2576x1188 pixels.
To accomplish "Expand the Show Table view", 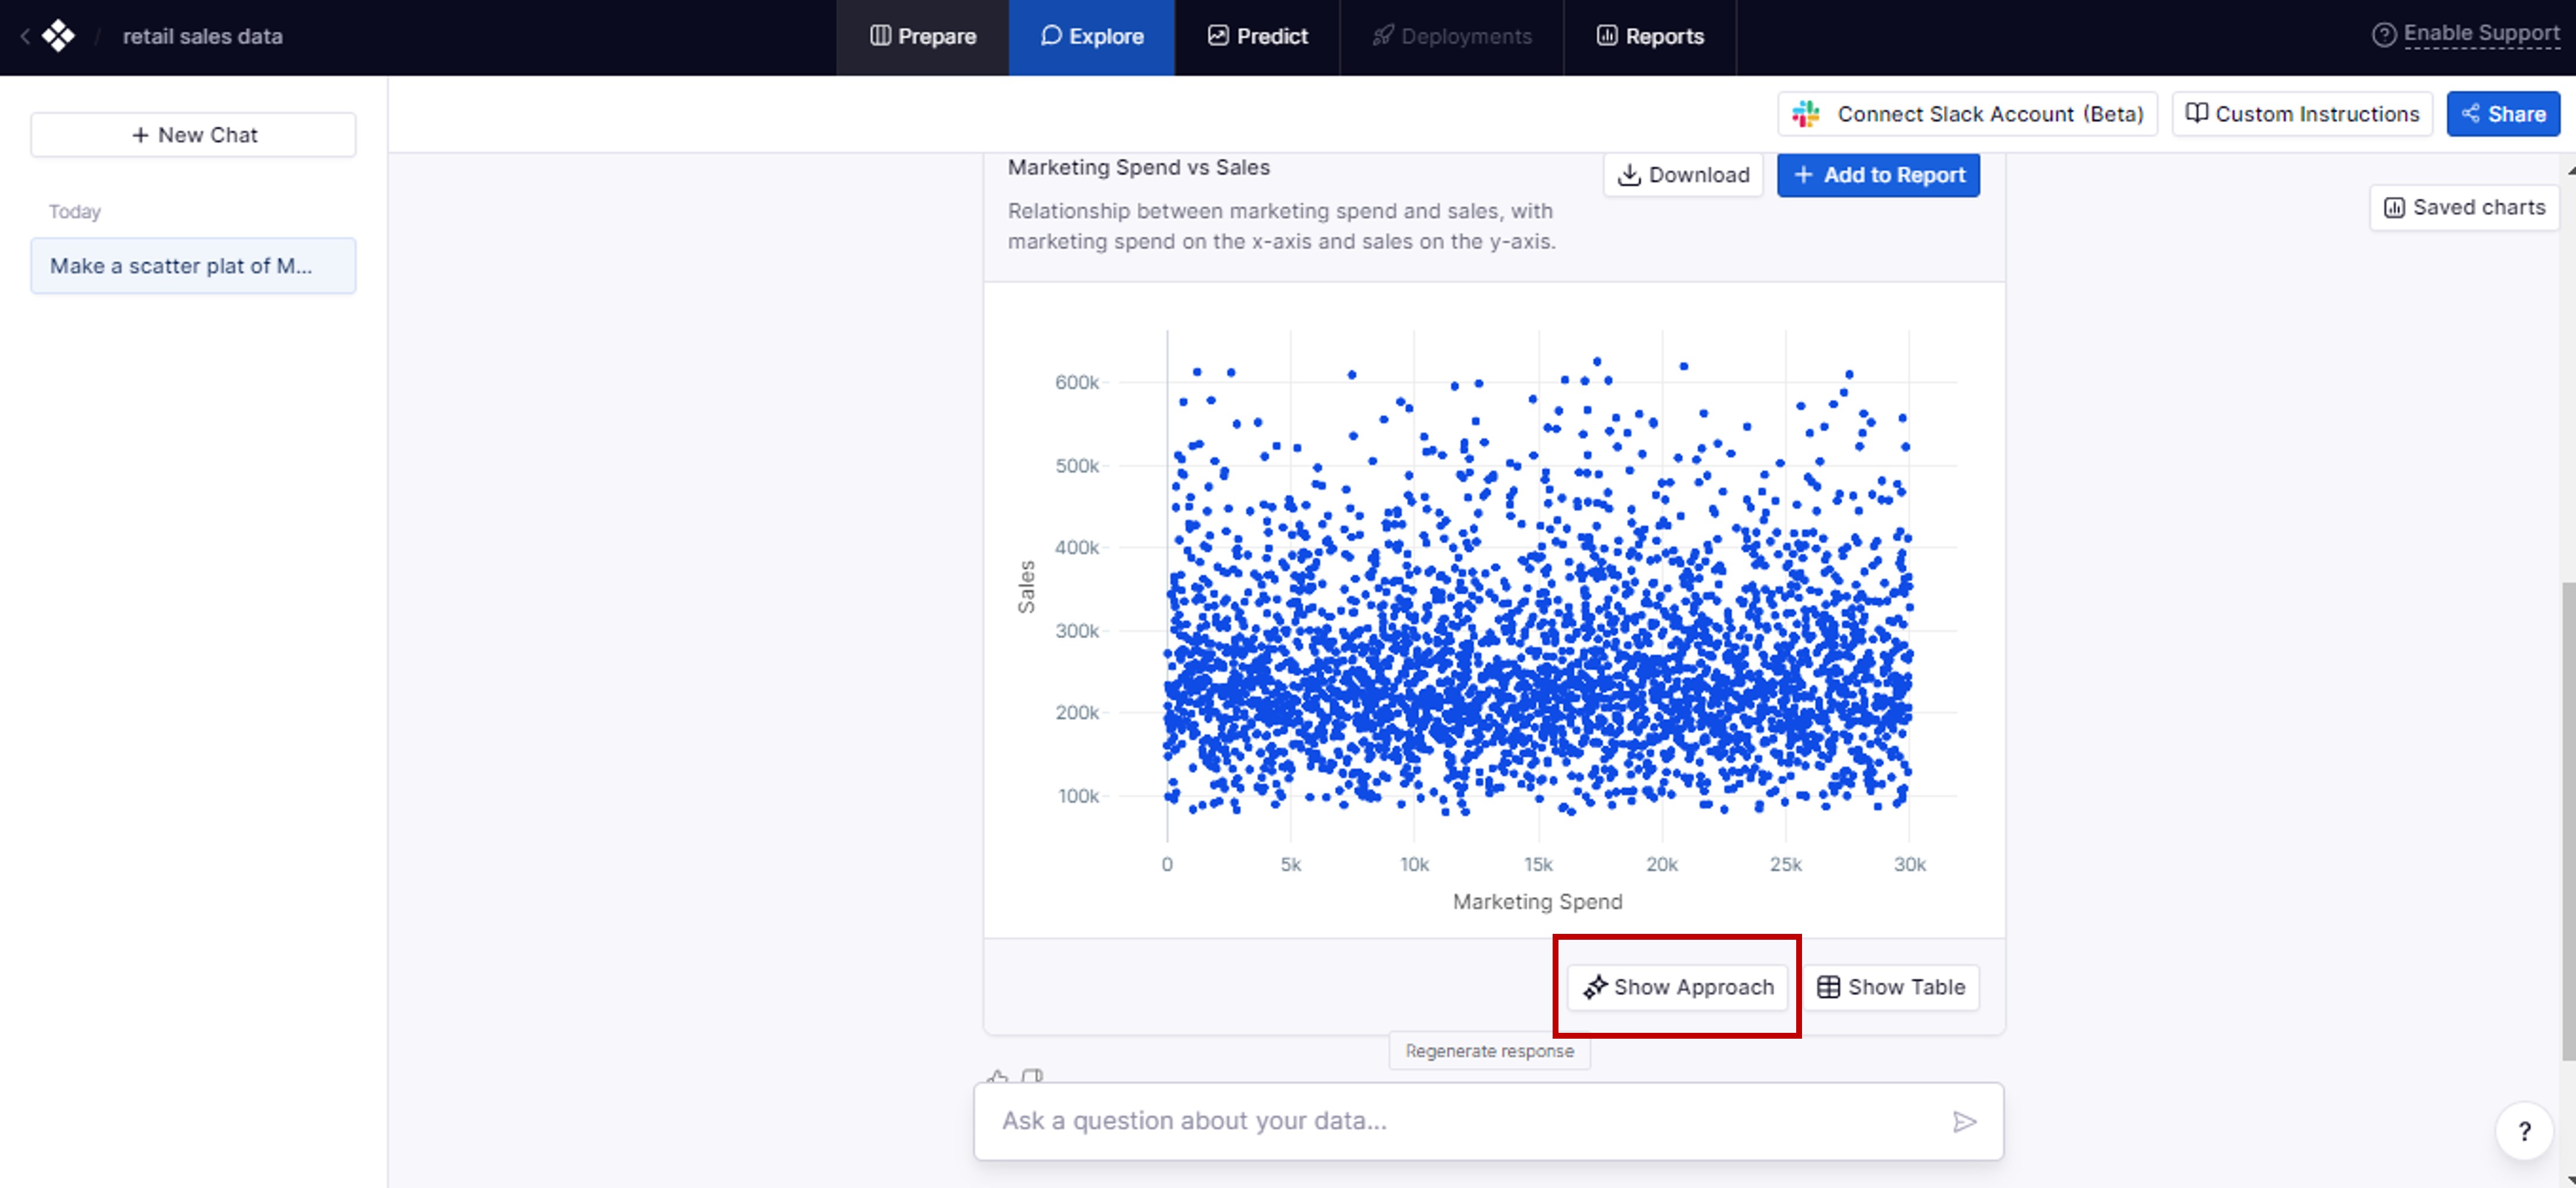I will [x=1890, y=987].
